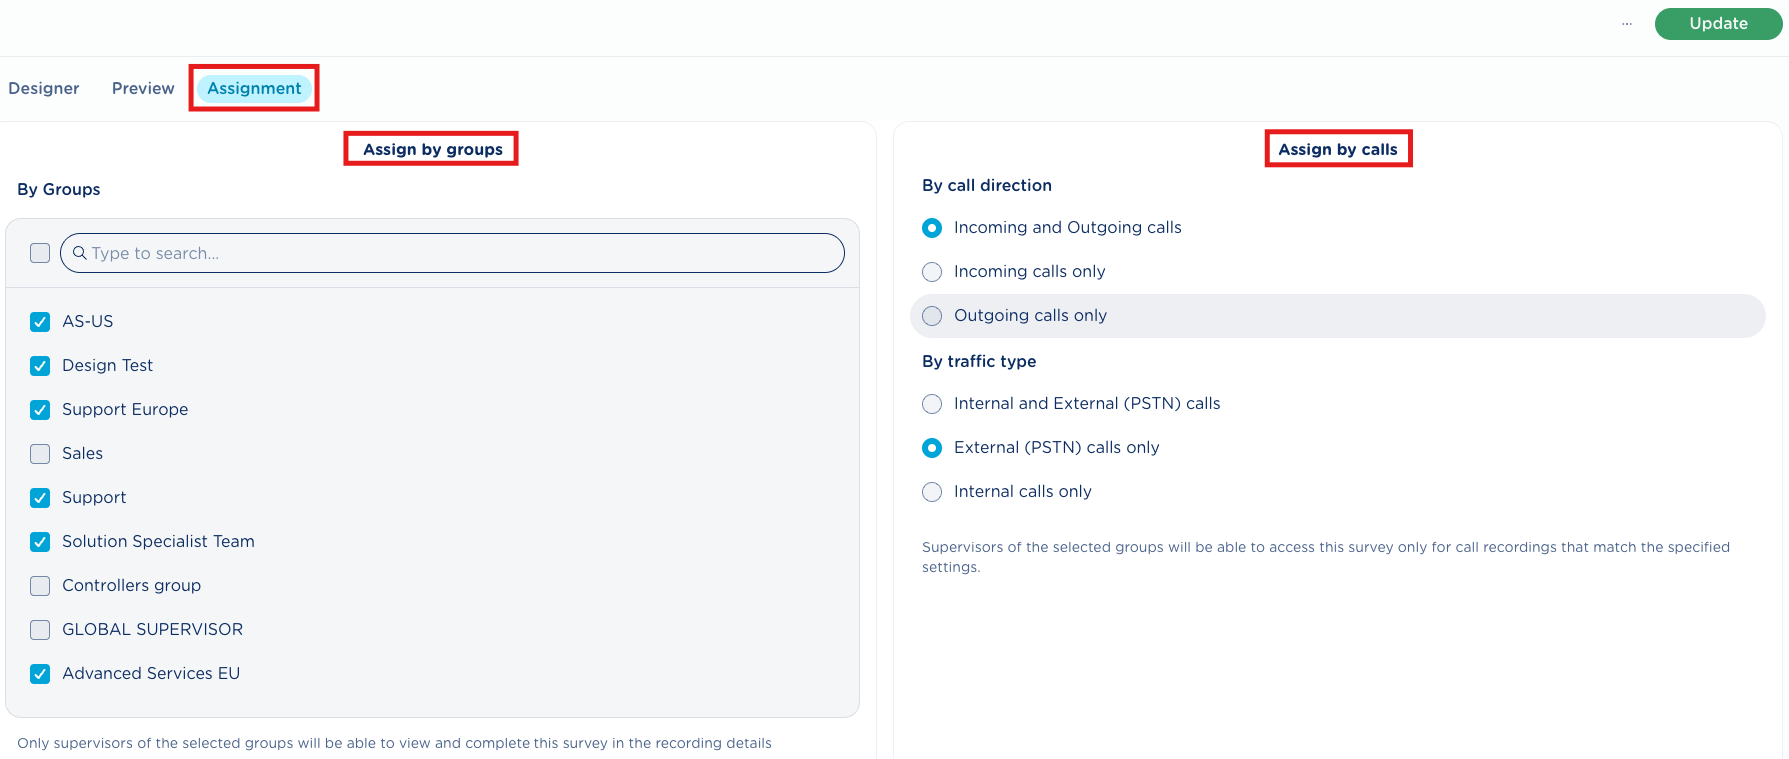
Task: Select Internal and External (PSTN) calls
Action: 932,404
